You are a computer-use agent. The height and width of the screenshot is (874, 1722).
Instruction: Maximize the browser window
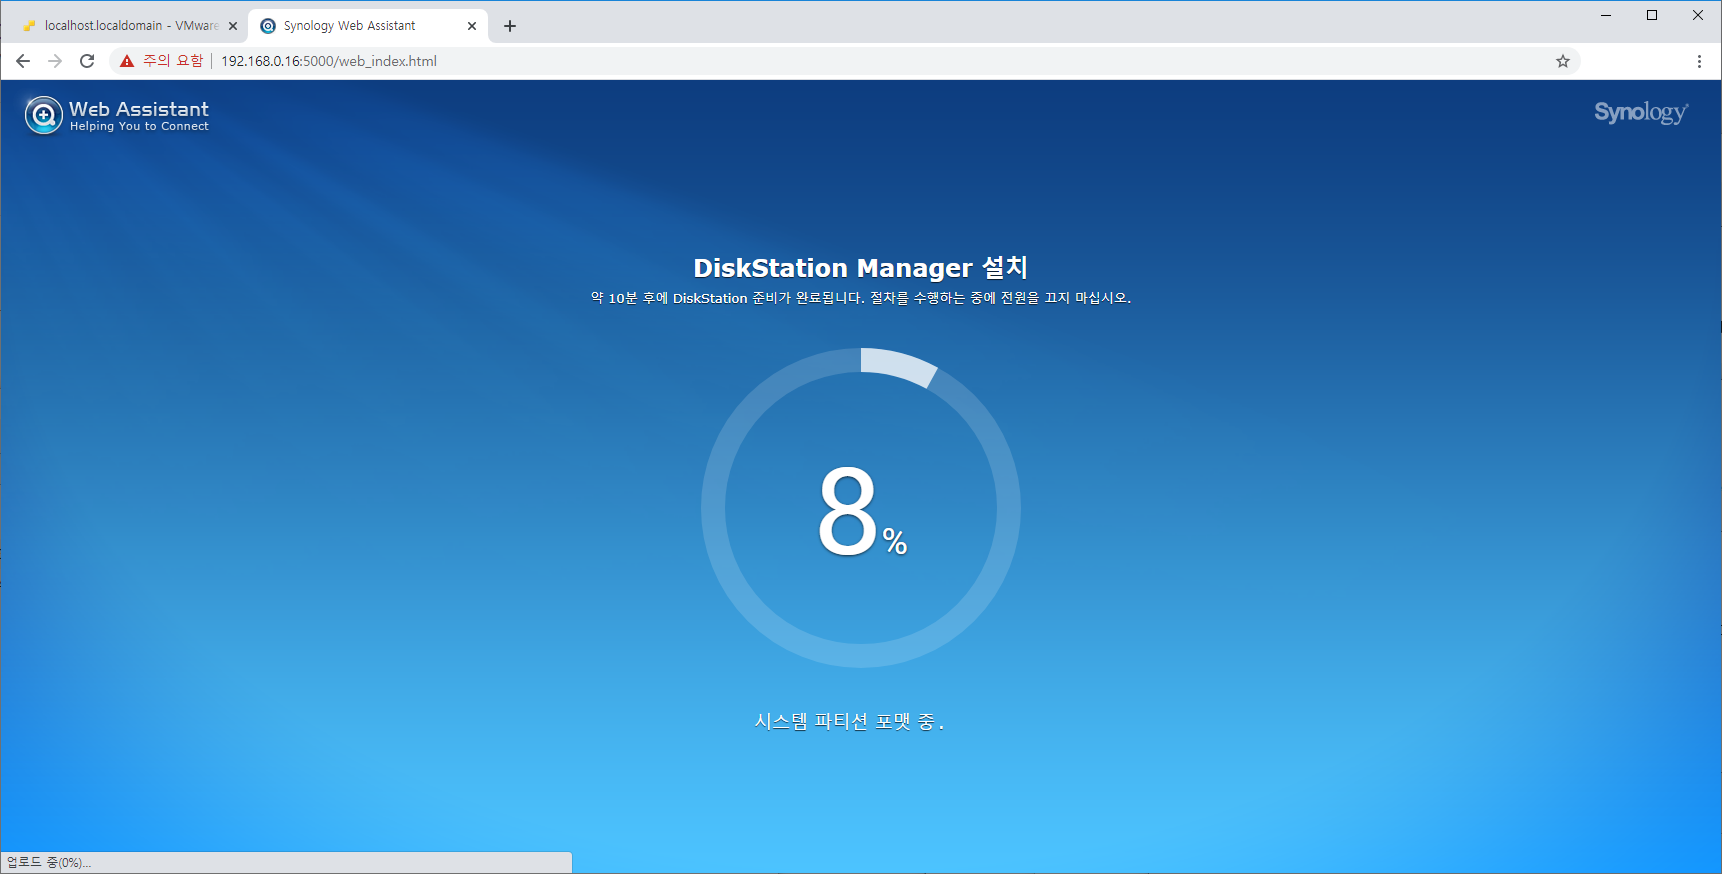pos(1652,15)
